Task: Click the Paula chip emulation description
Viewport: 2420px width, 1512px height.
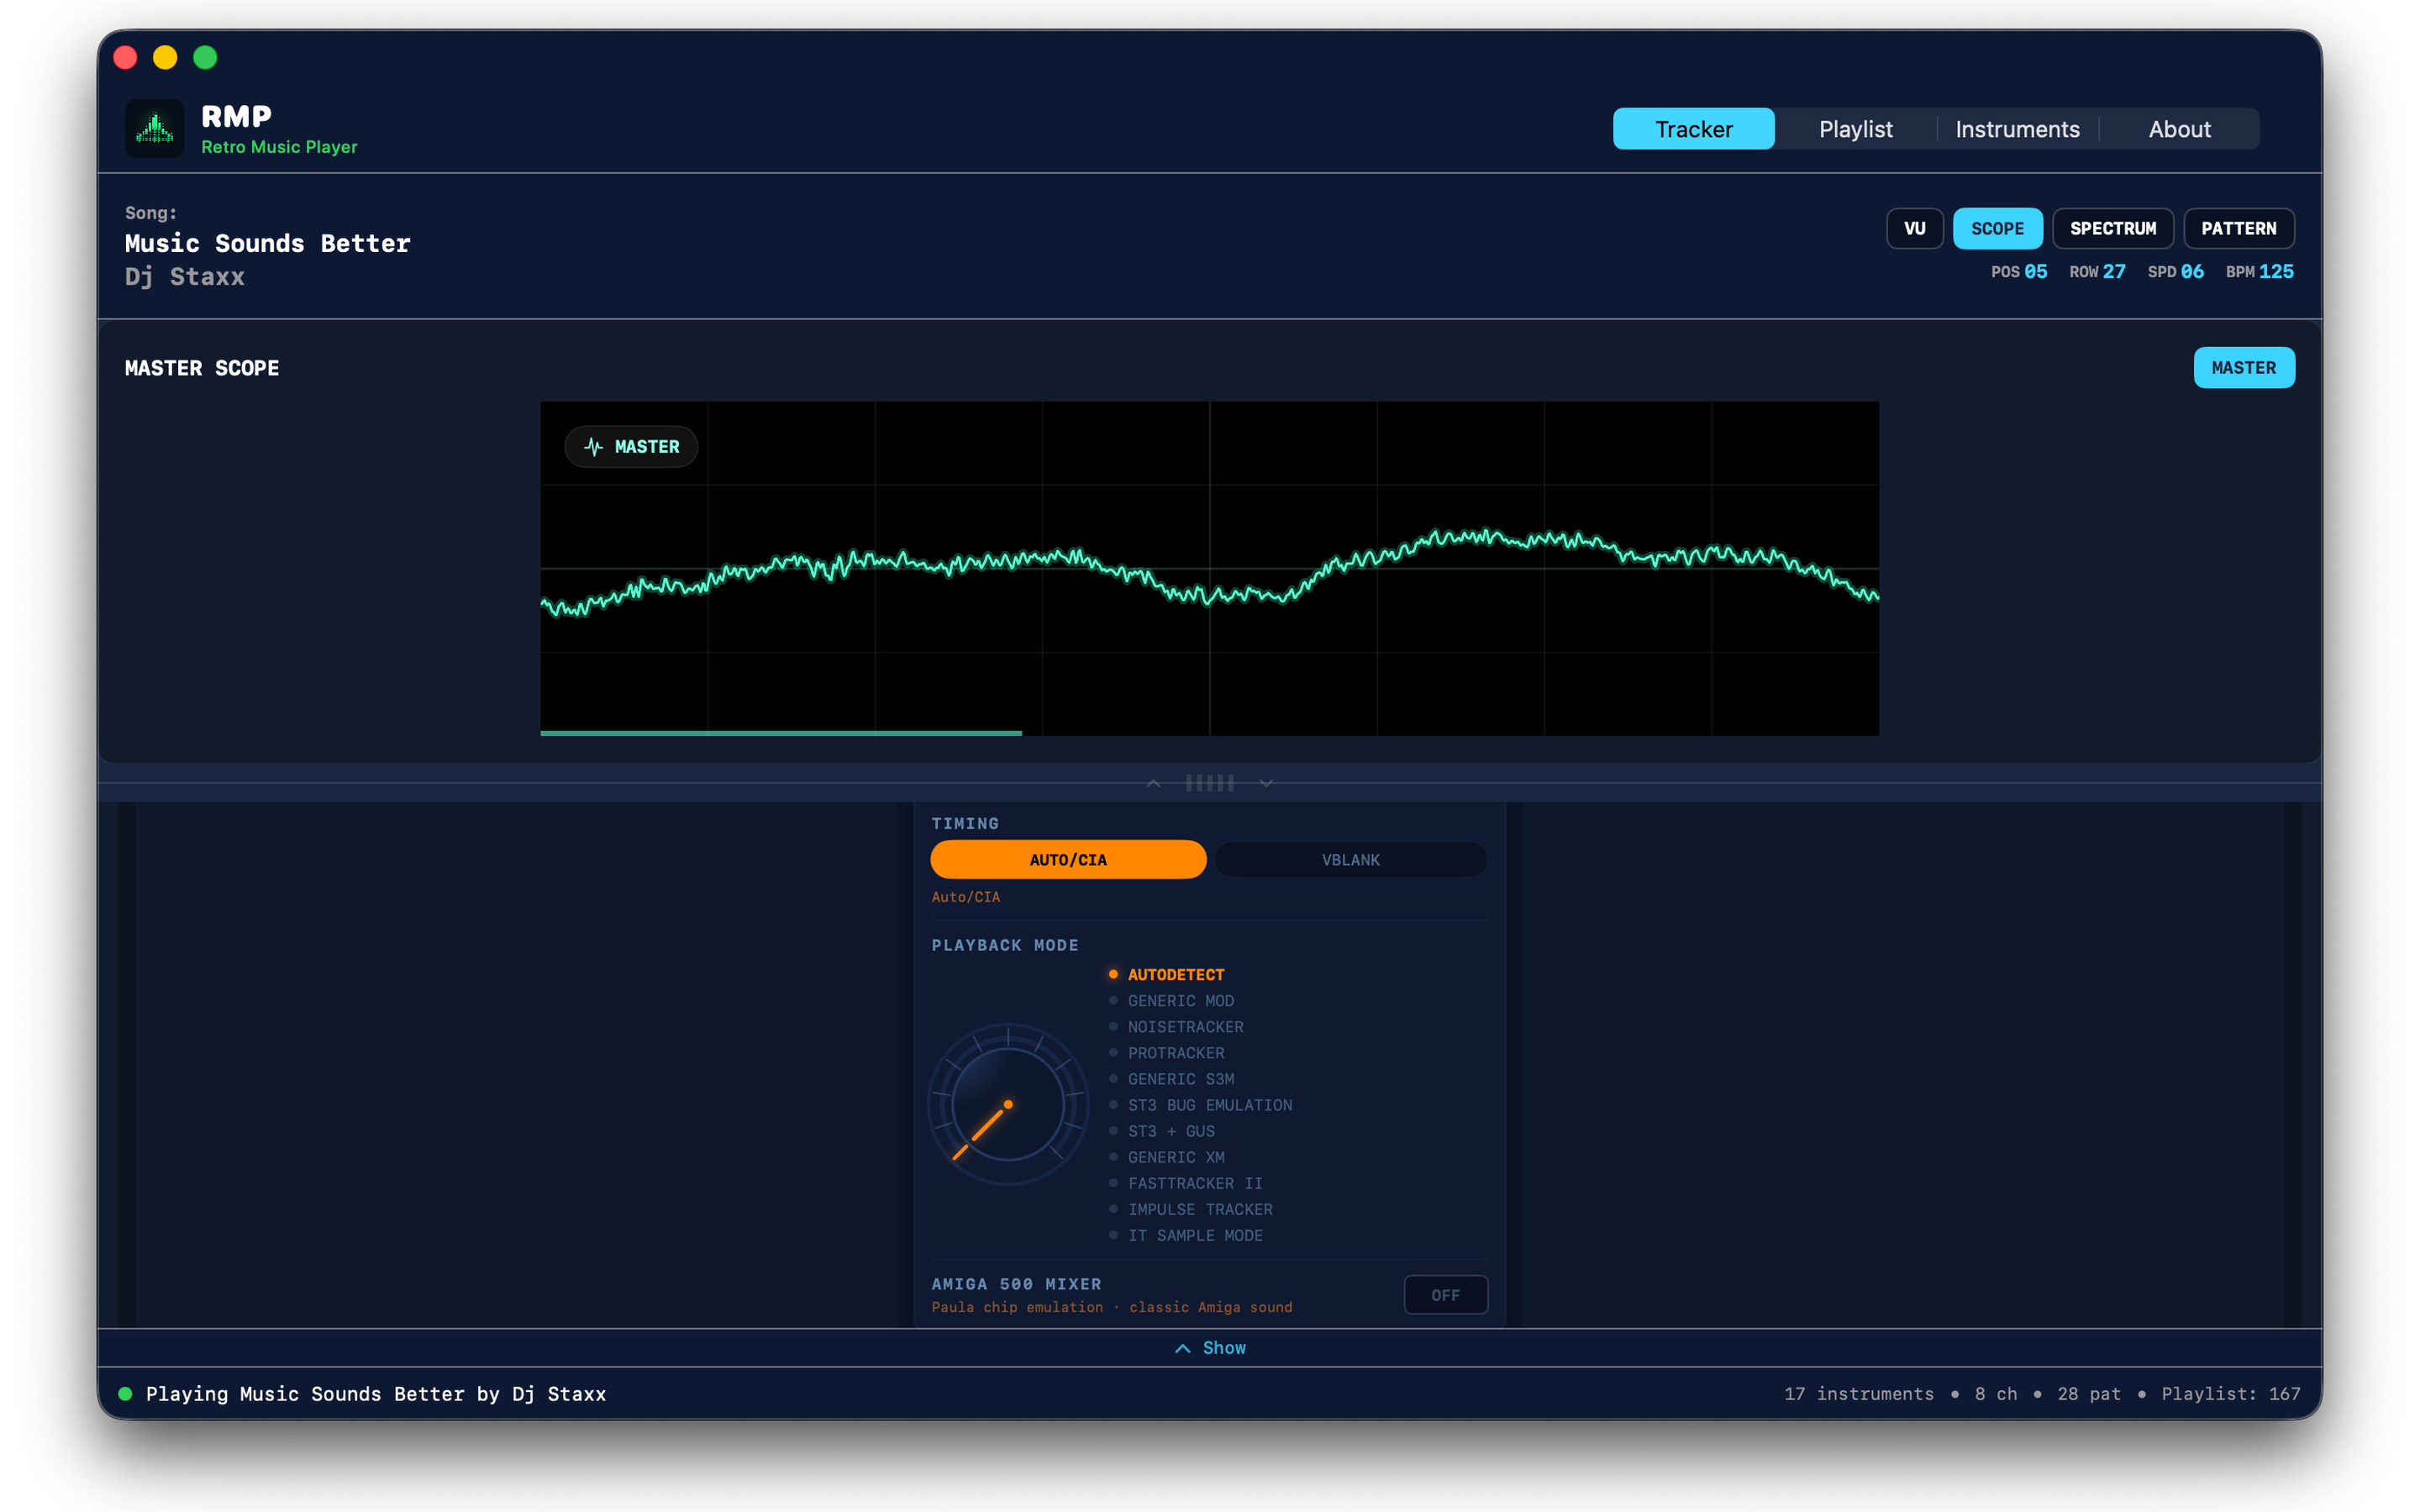Action: pos(1111,1307)
